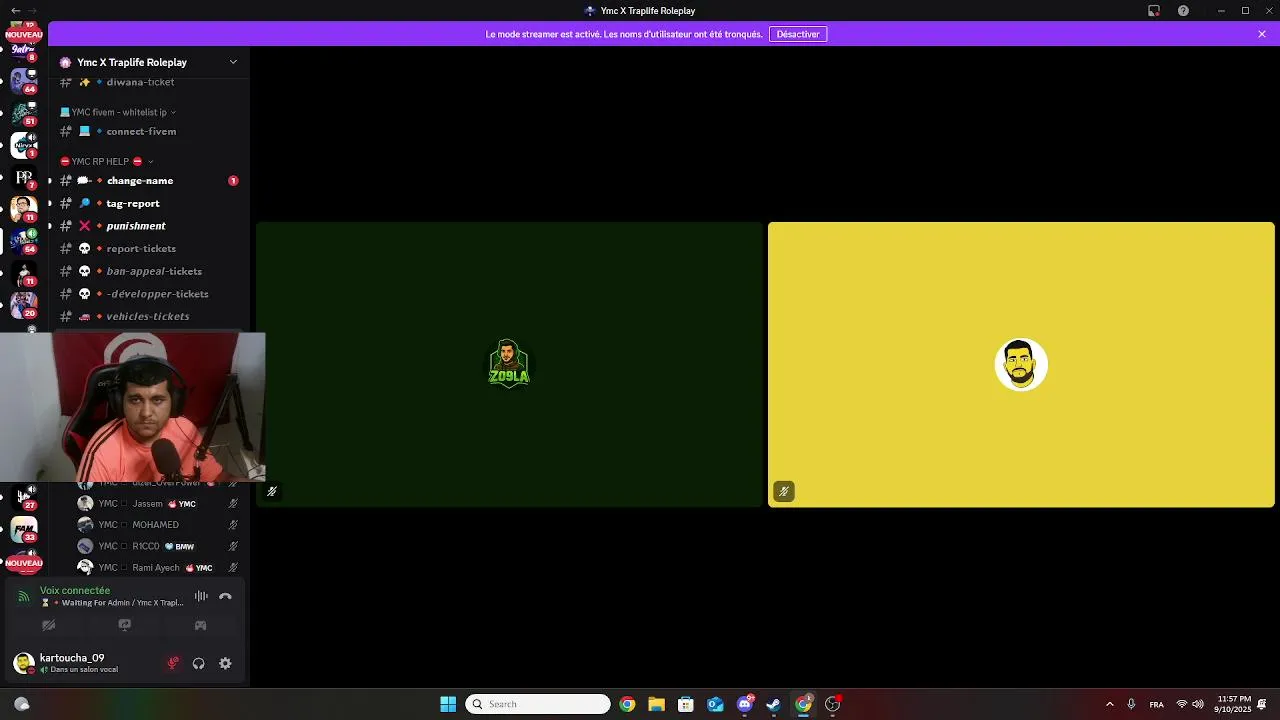Open Windows Start menu
The image size is (1280, 720).
coord(448,704)
